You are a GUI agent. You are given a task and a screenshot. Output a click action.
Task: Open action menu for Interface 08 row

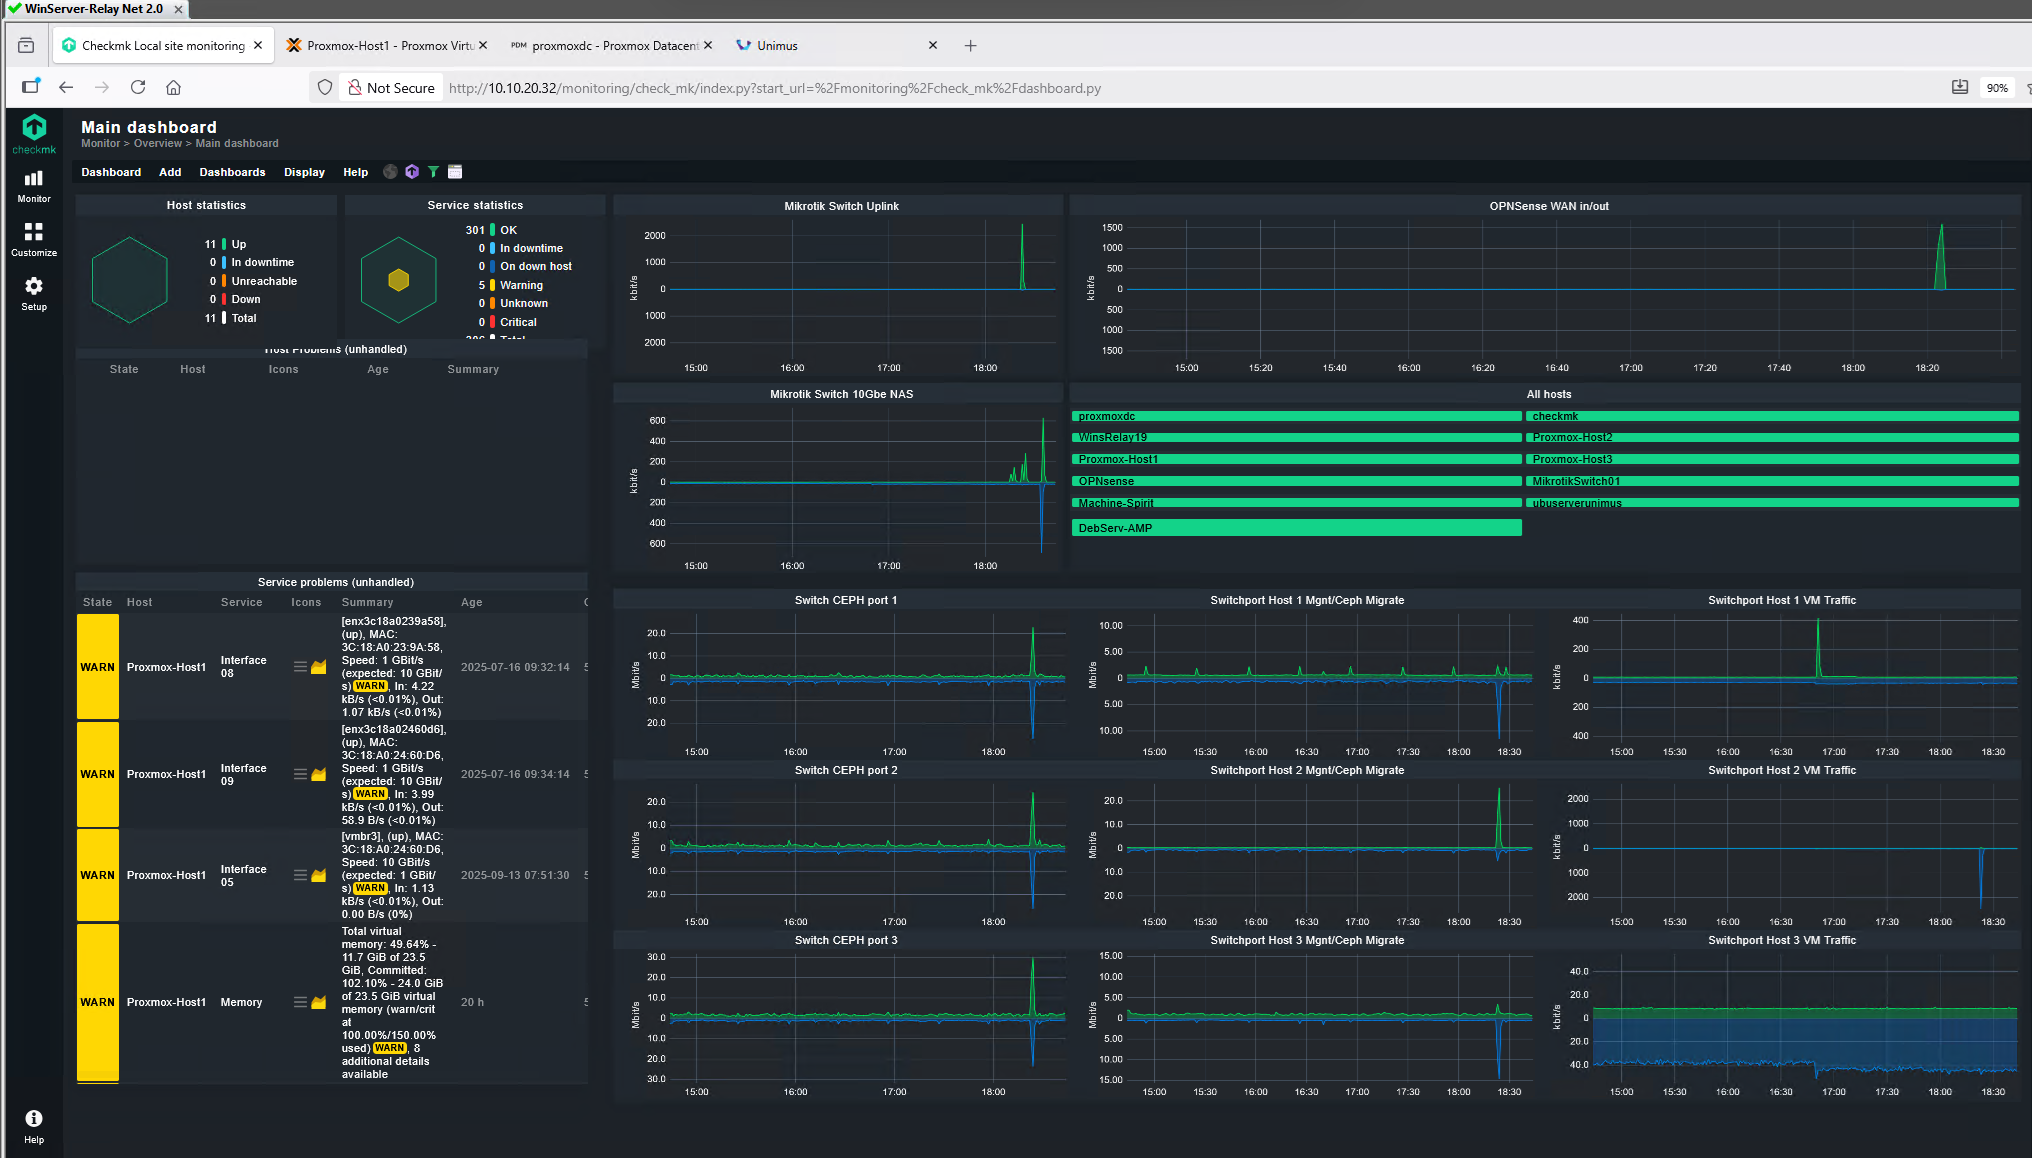[x=300, y=667]
